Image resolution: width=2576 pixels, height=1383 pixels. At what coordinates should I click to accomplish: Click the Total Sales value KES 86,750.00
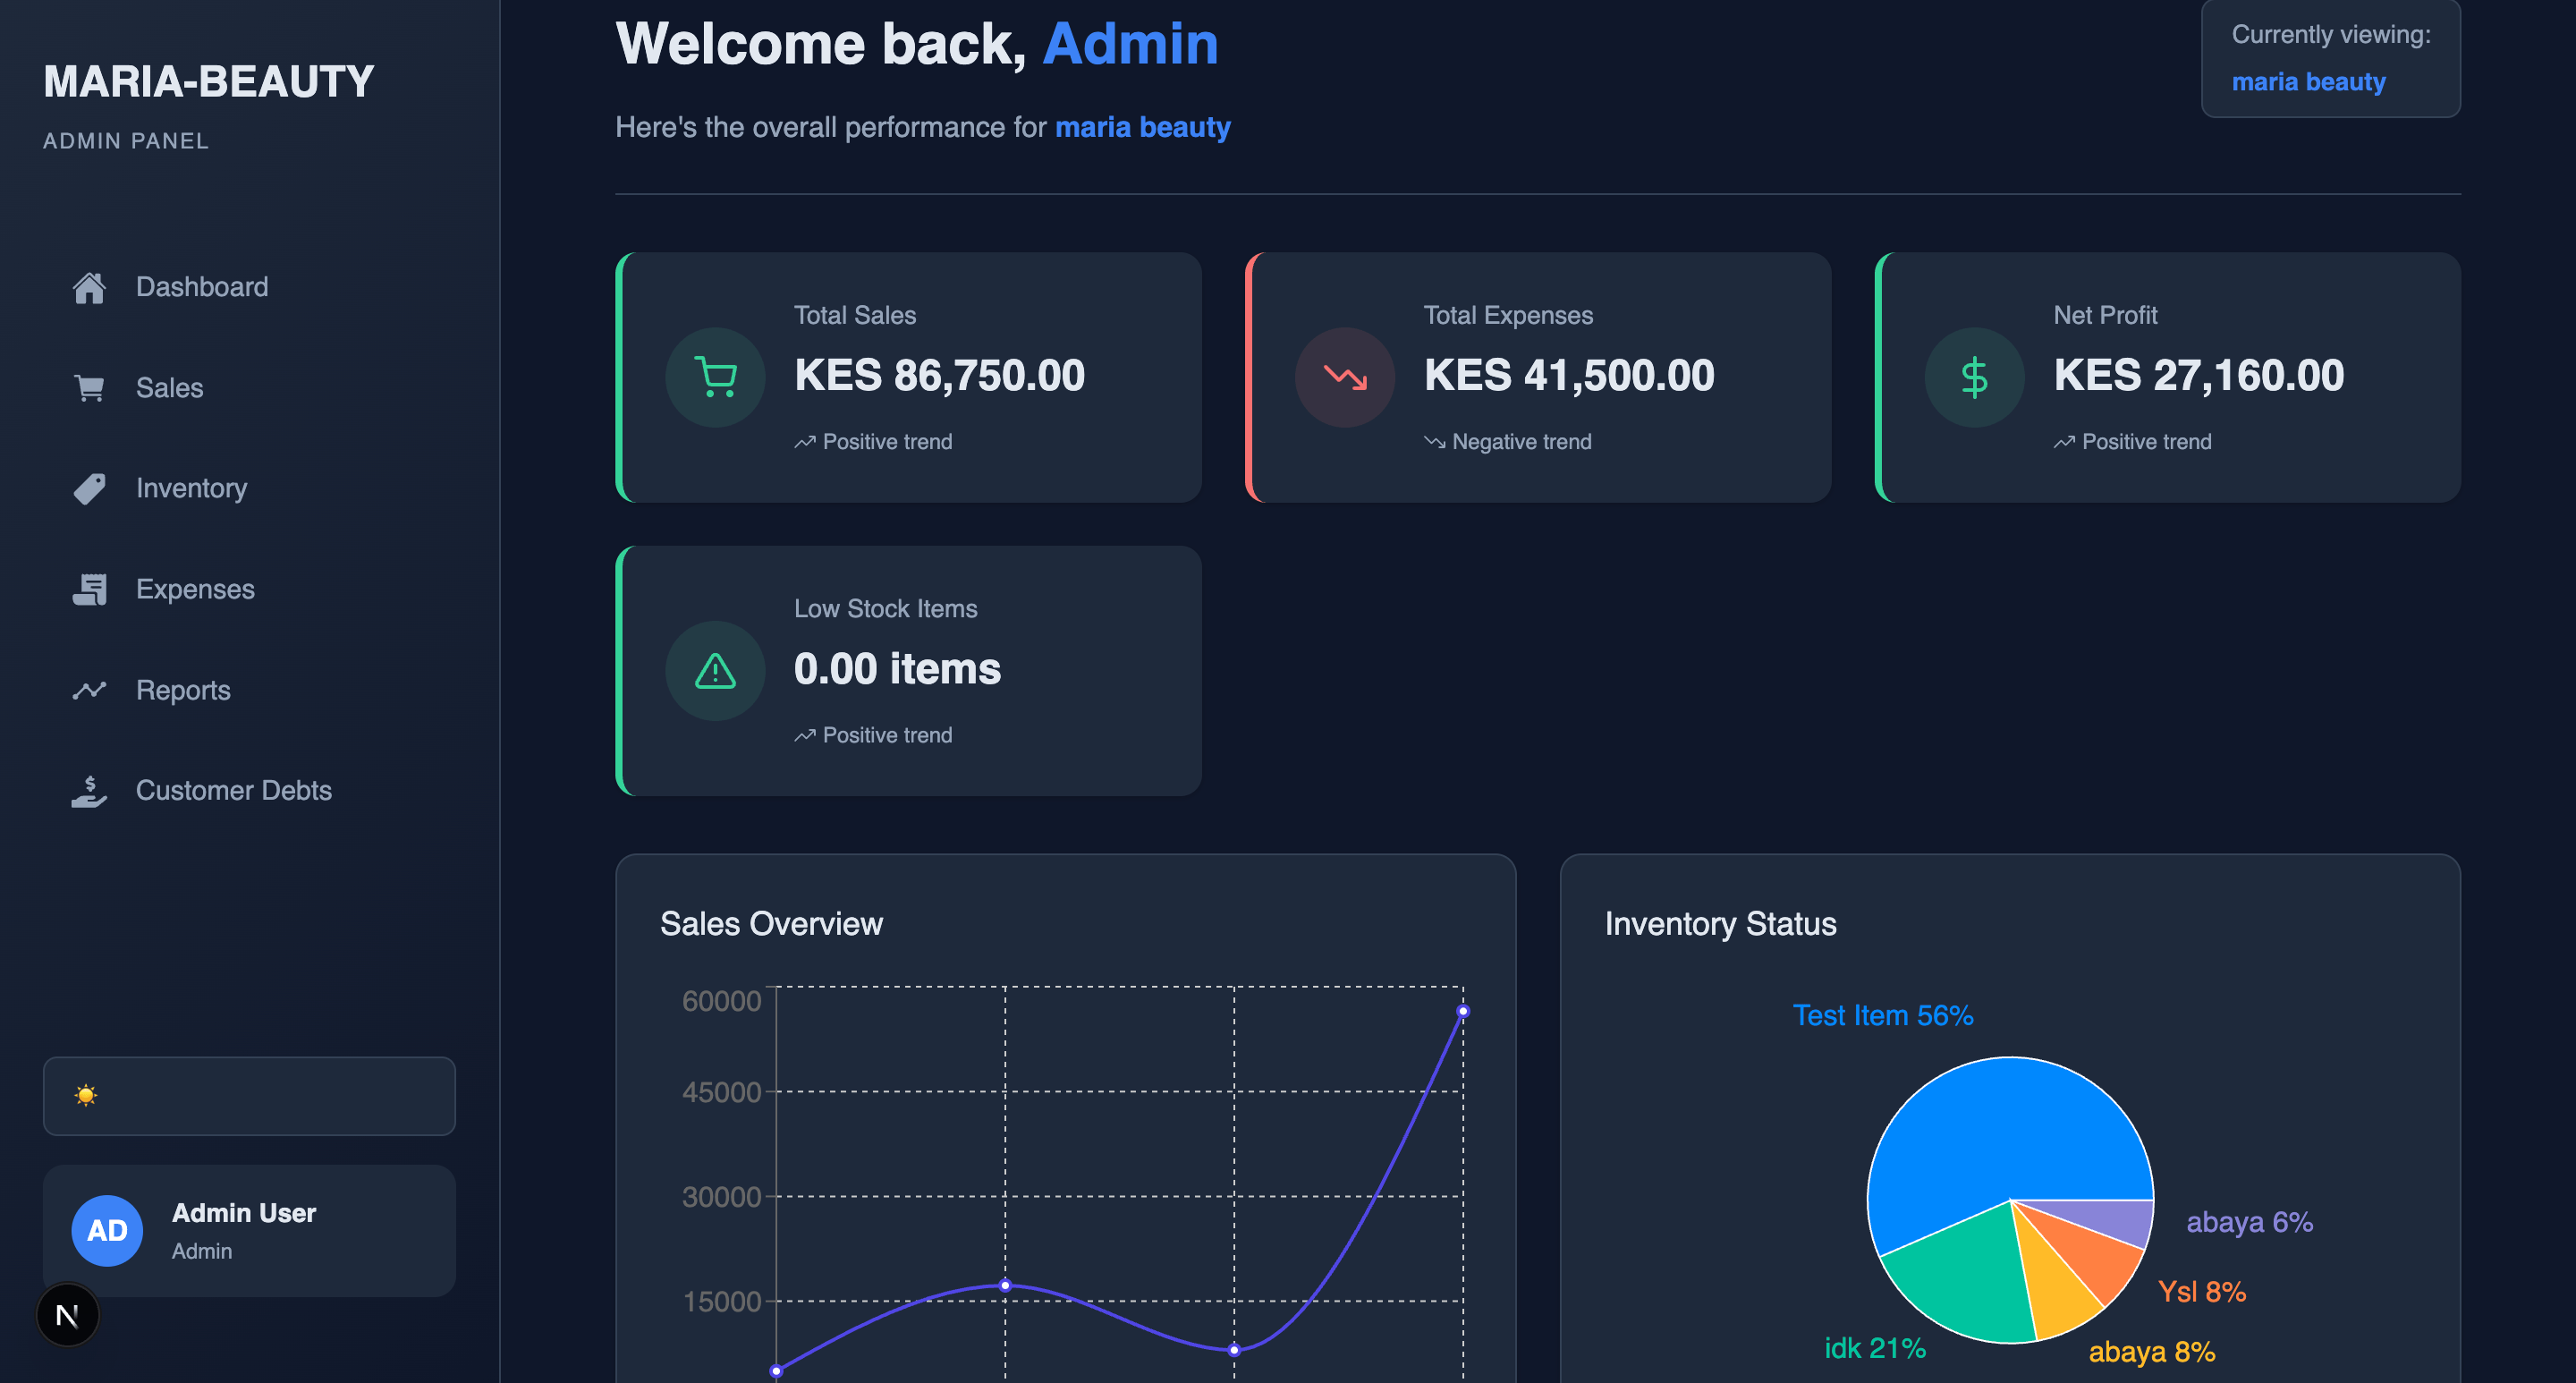click(939, 376)
